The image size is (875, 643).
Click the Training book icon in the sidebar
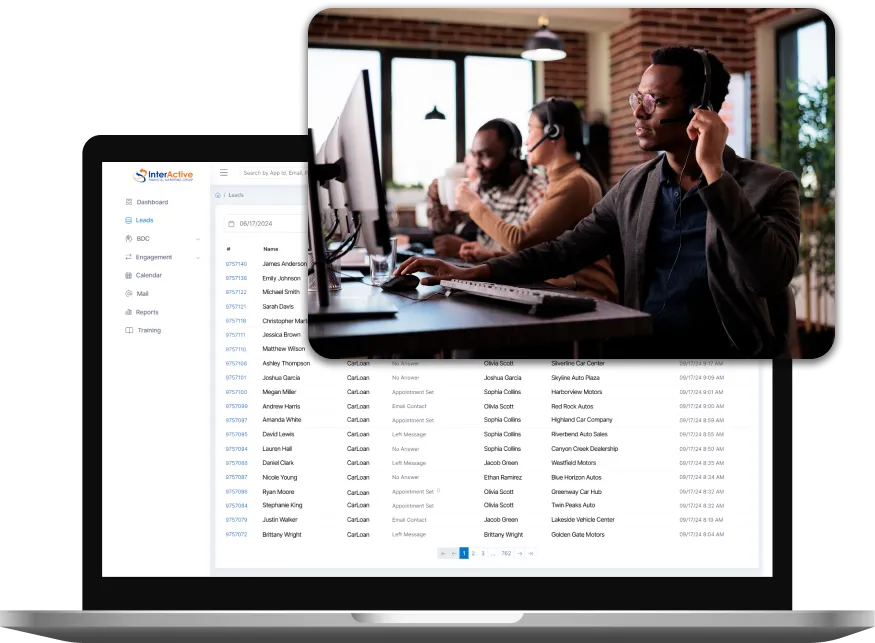coord(129,330)
